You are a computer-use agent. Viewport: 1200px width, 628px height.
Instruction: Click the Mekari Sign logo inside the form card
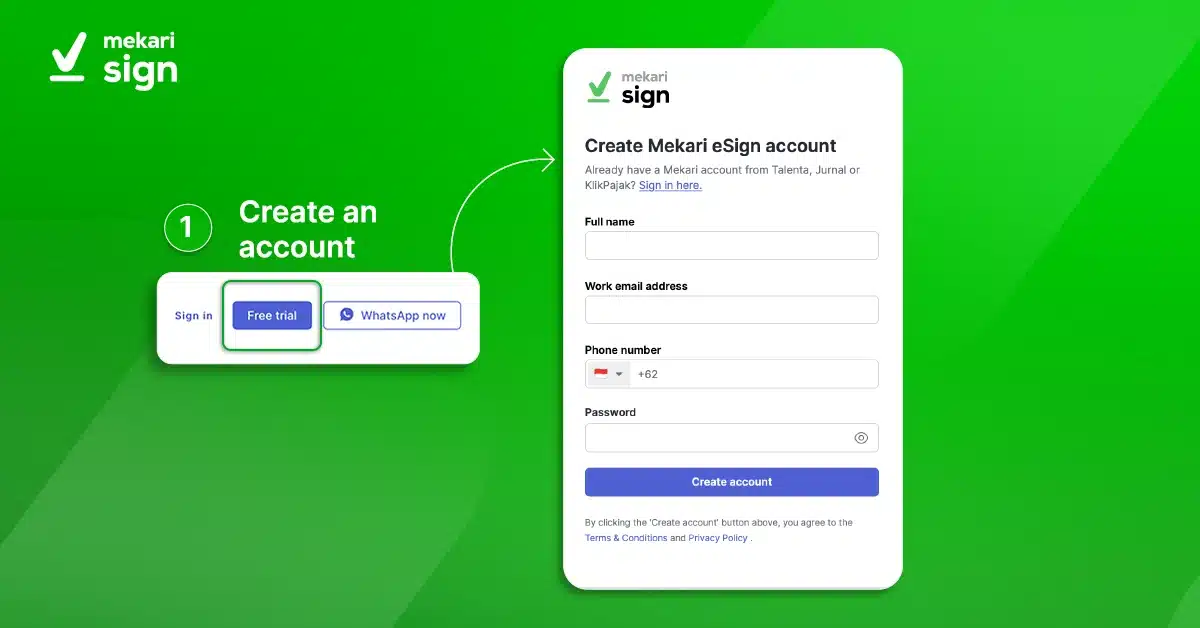point(628,88)
